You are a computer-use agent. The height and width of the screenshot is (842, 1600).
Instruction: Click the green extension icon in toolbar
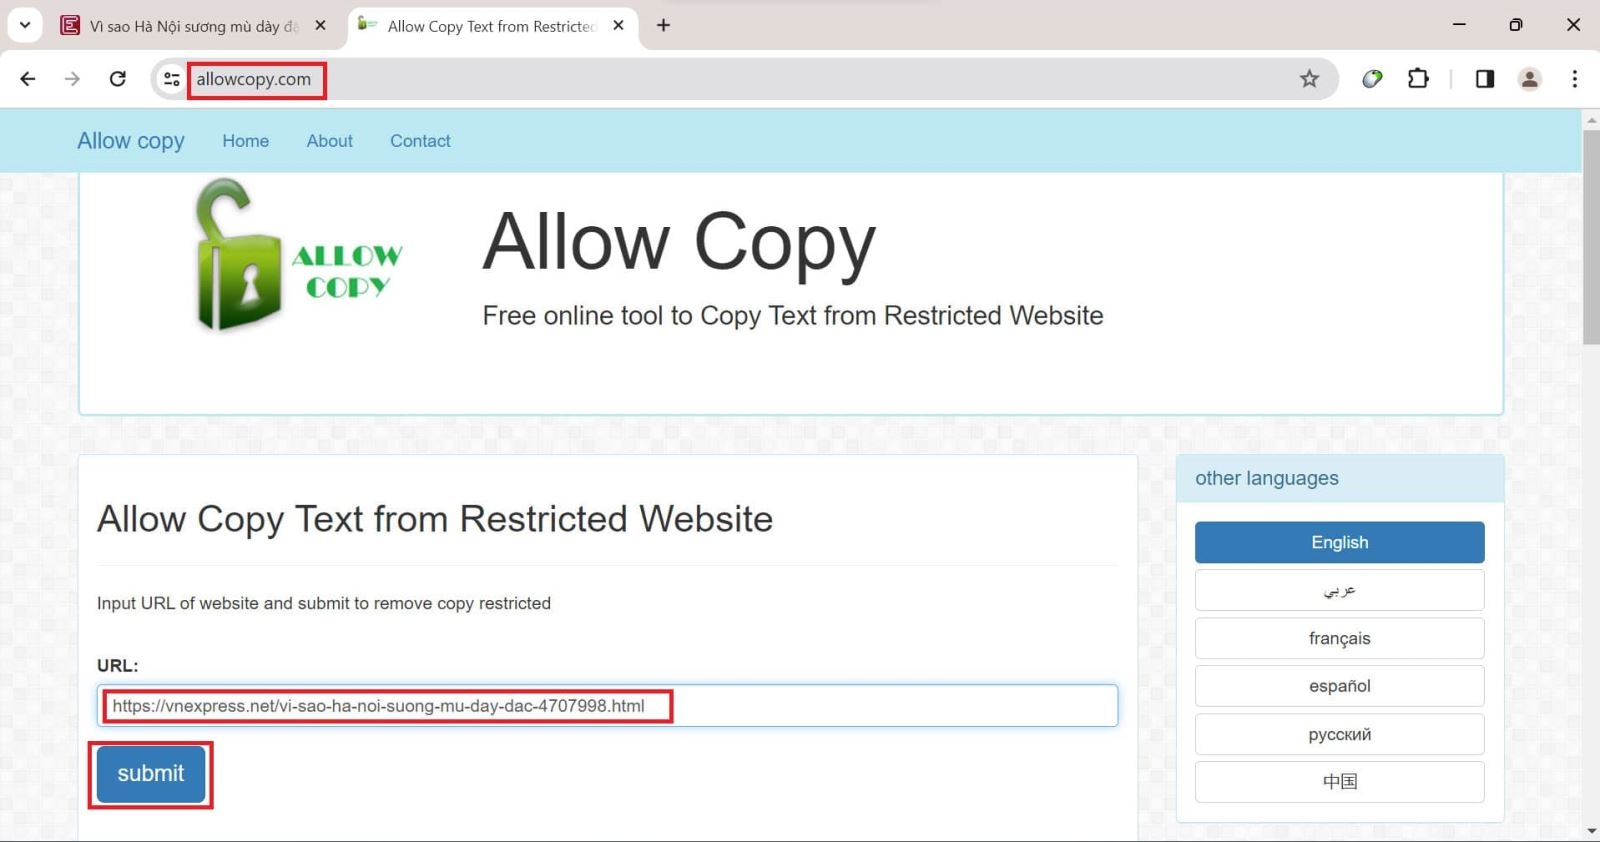click(1372, 79)
